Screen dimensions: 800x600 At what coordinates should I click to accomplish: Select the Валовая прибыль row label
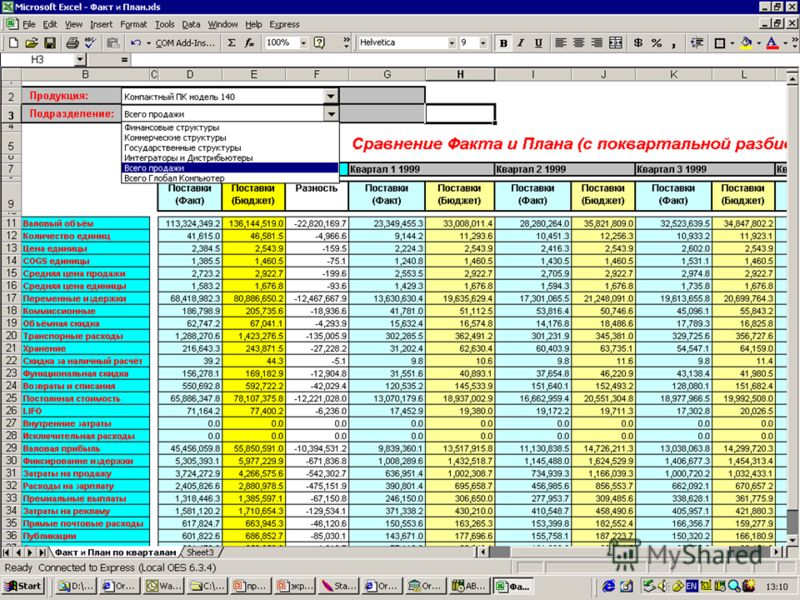86,448
